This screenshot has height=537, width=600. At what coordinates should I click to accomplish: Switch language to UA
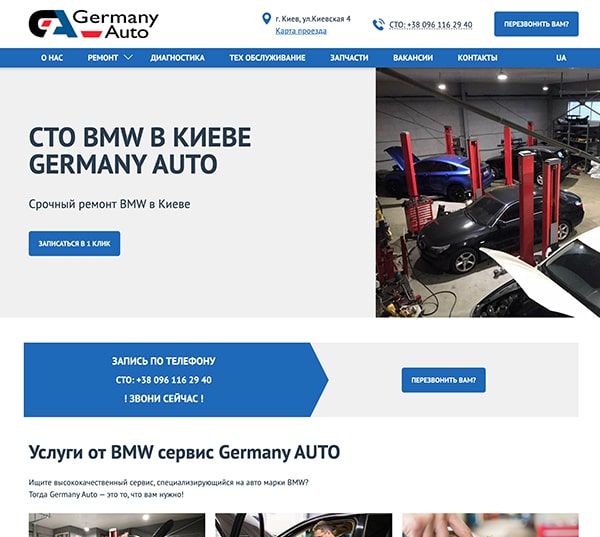(x=561, y=58)
